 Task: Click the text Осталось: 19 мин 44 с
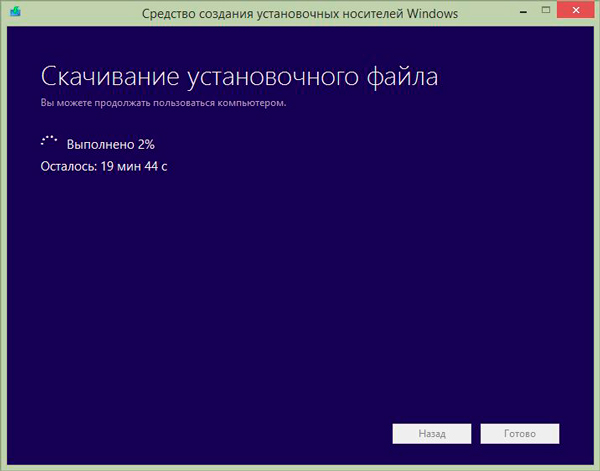point(104,166)
